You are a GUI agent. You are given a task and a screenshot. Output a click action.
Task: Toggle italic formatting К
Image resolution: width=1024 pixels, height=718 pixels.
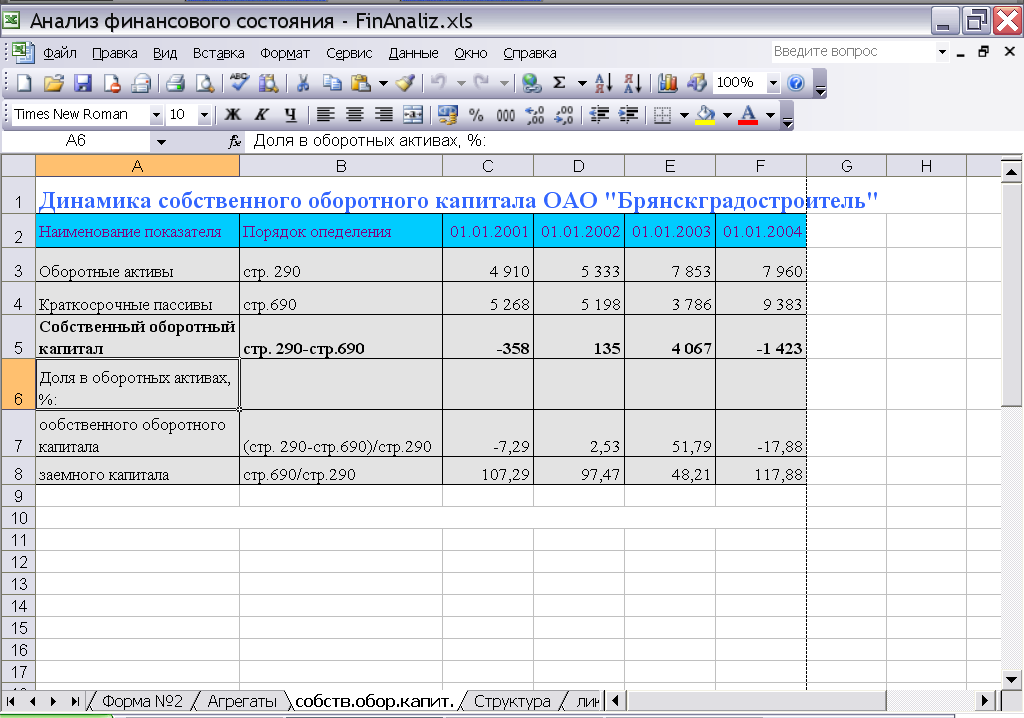tap(261, 115)
